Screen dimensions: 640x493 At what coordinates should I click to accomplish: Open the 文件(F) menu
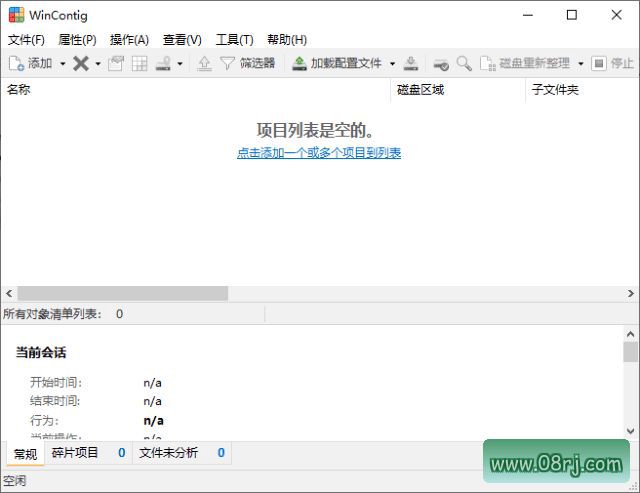click(26, 40)
